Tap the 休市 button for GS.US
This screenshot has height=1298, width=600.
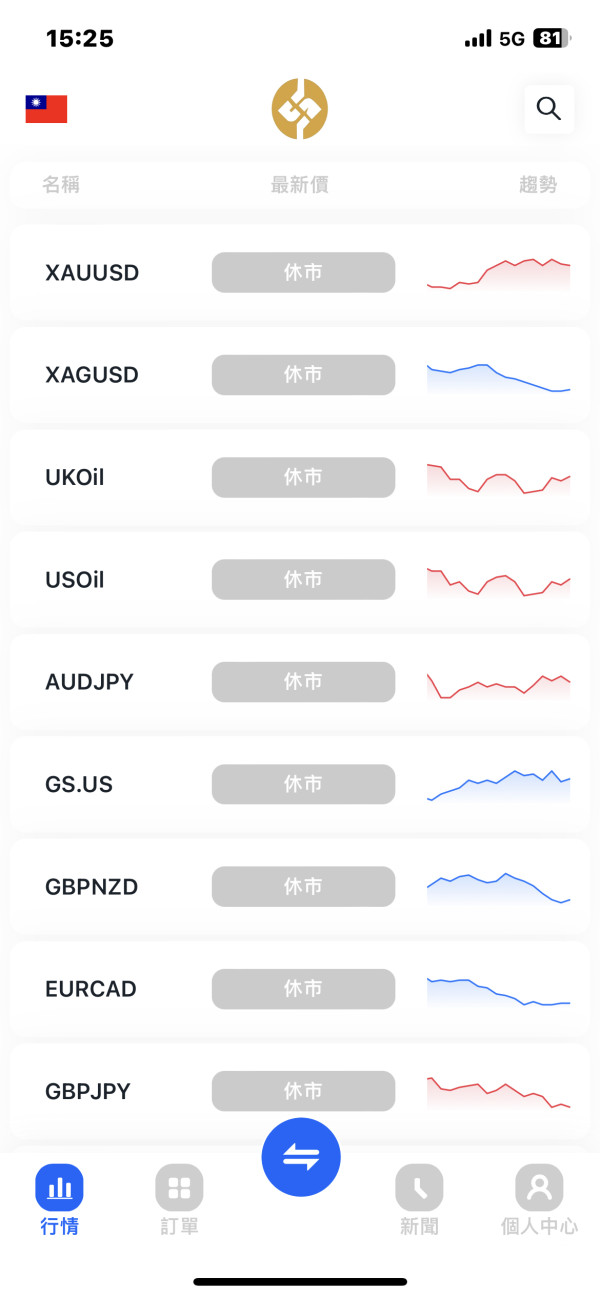[303, 784]
